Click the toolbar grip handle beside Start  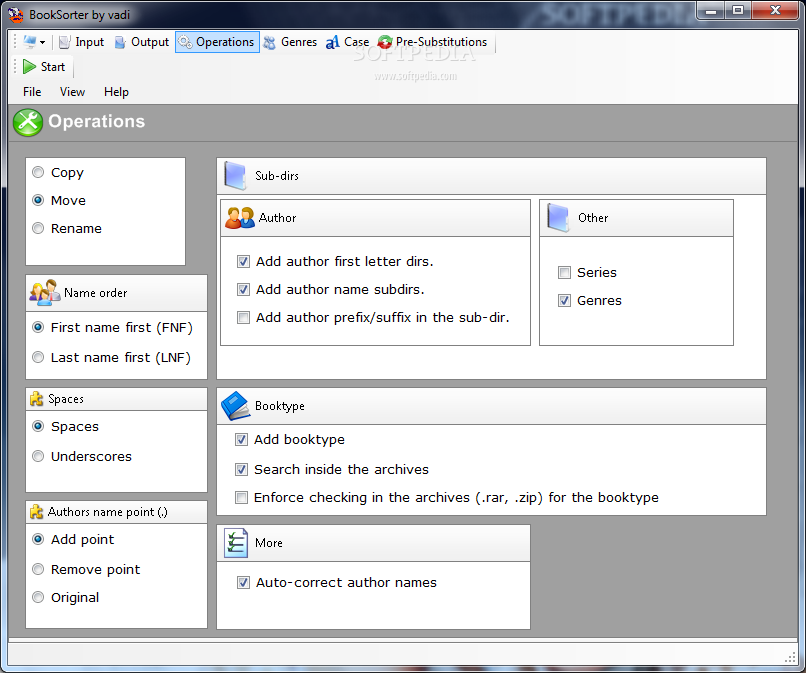coord(15,67)
